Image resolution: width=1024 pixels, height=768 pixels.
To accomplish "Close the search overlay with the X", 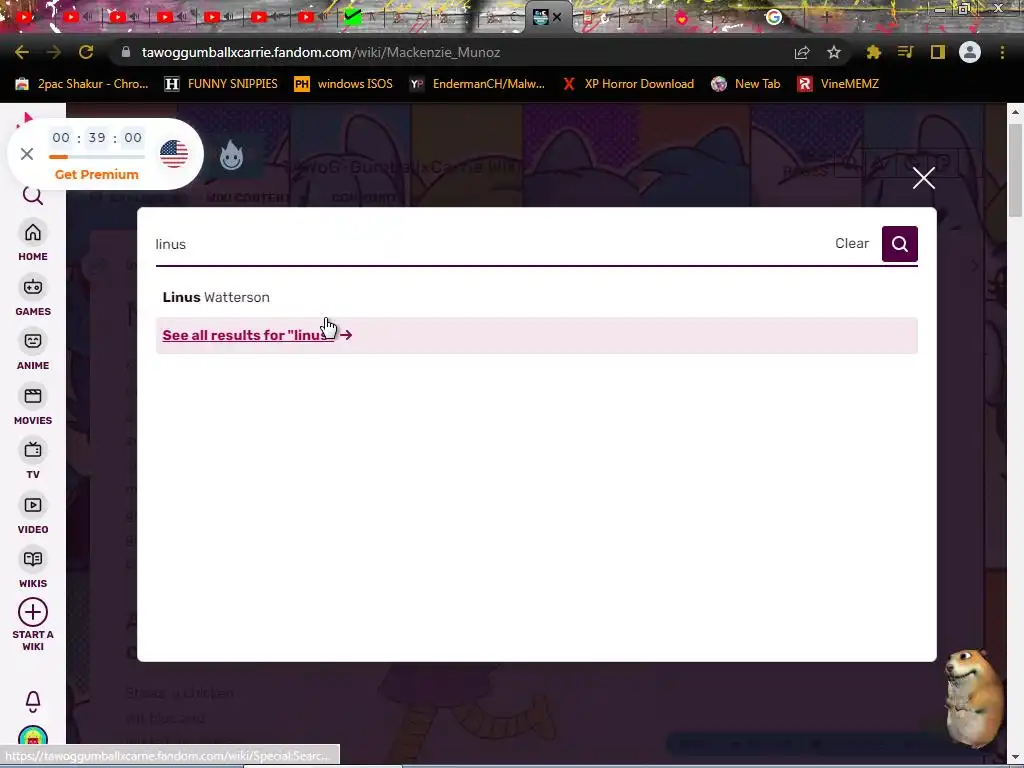I will click(x=923, y=178).
